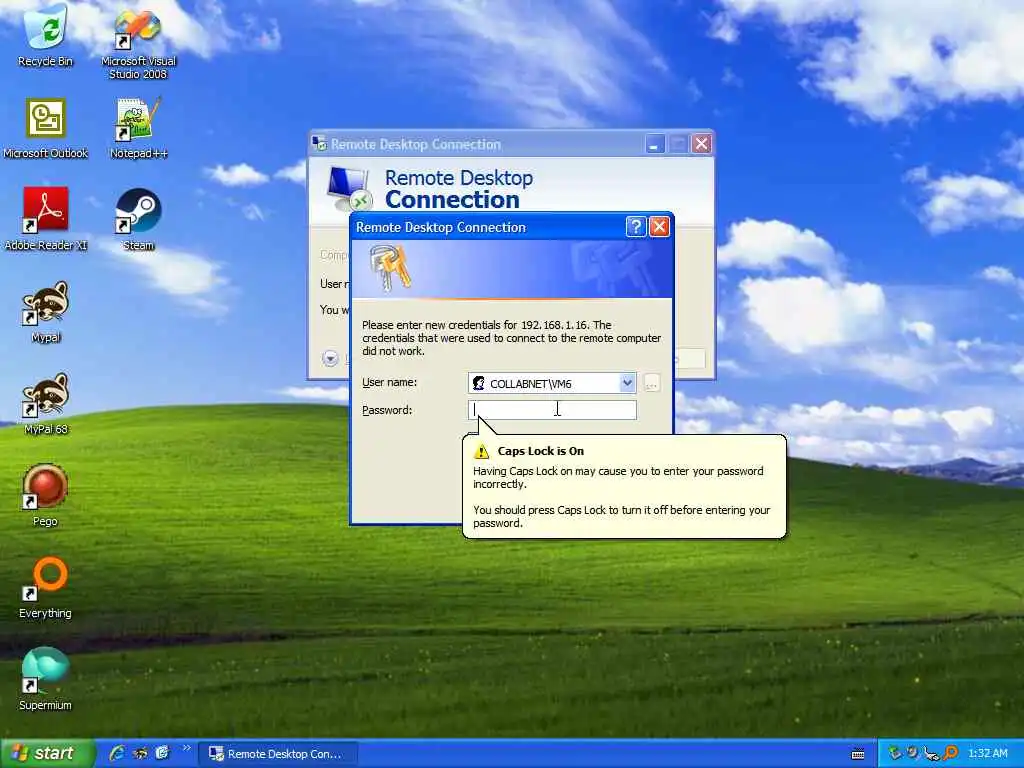1024x768 pixels.
Task: Click the Options expander in background window
Action: (x=330, y=358)
